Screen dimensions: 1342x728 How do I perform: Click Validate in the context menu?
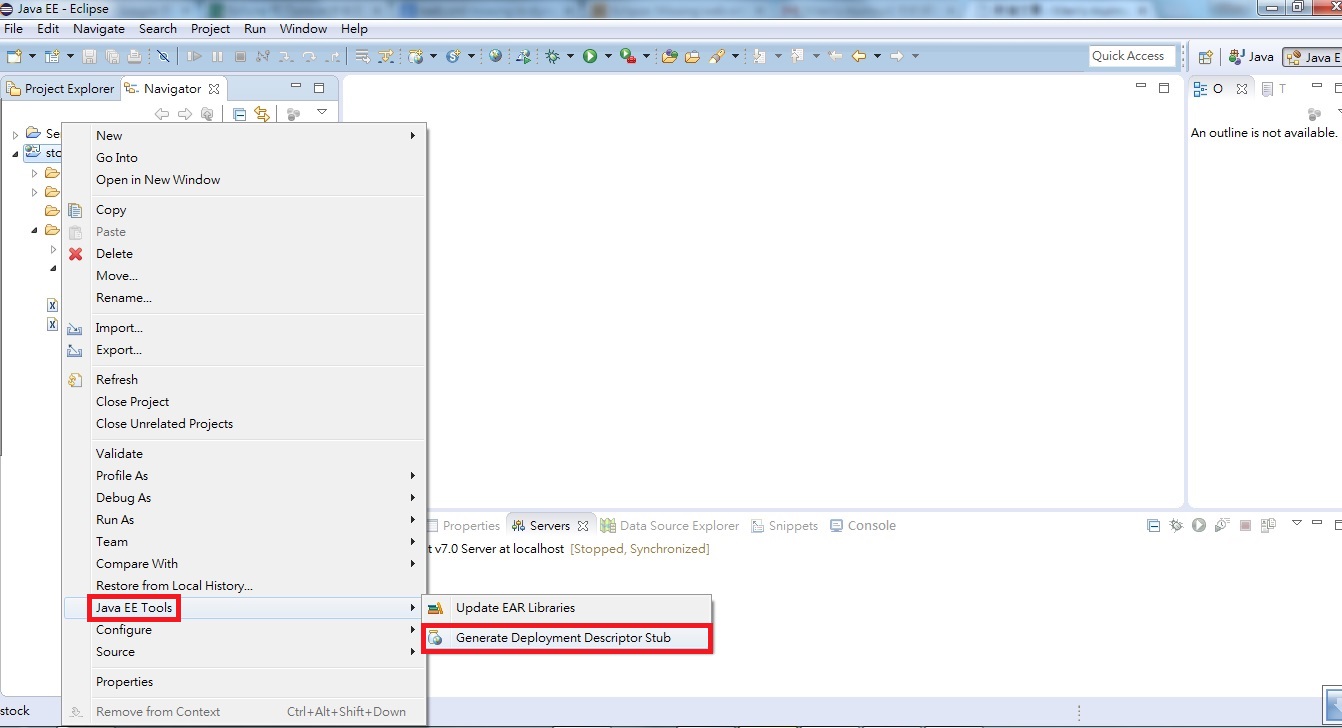click(x=245, y=454)
